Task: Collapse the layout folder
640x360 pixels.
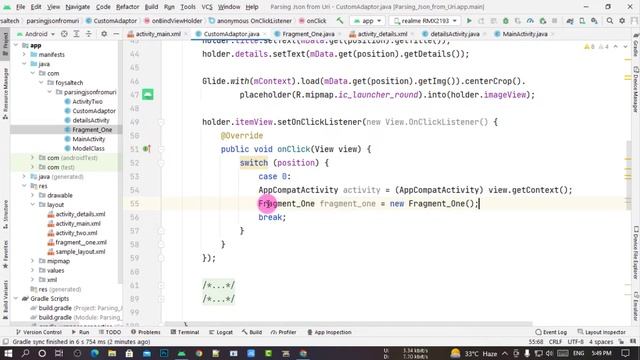Action: pos(33,205)
